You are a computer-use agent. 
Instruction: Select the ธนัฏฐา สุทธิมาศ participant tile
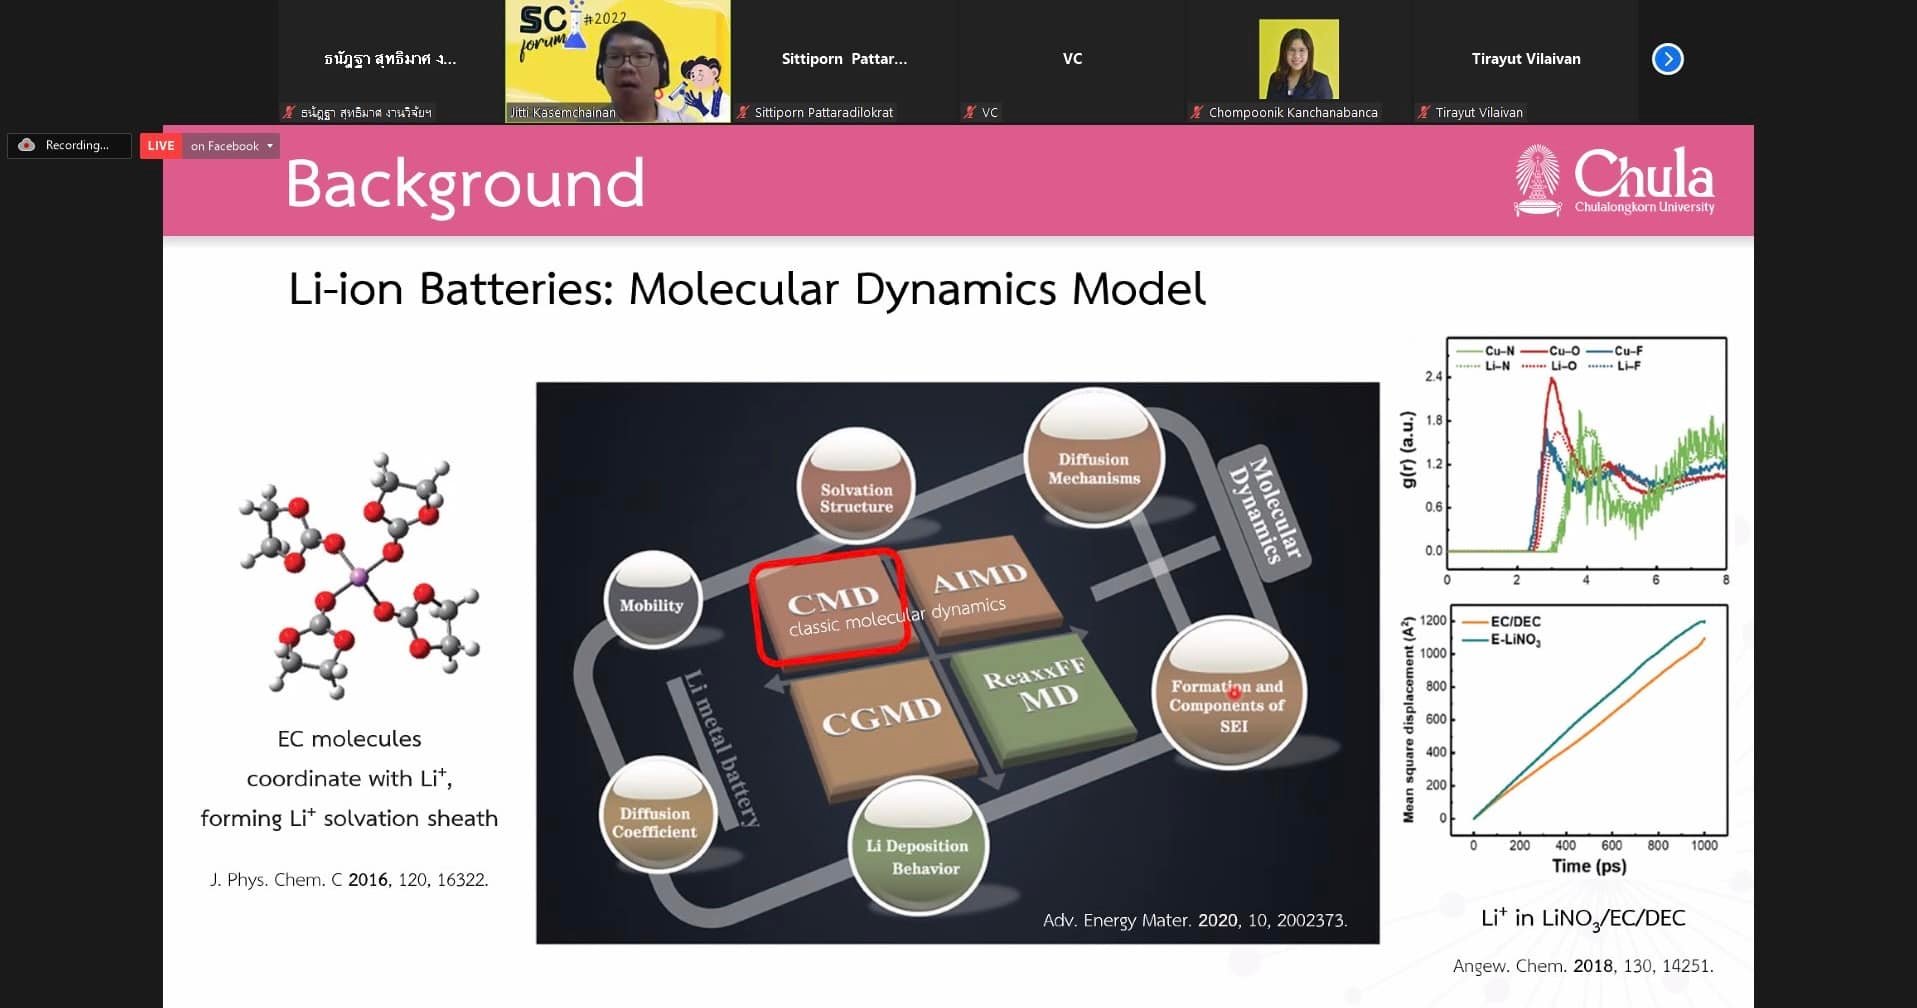click(x=390, y=61)
